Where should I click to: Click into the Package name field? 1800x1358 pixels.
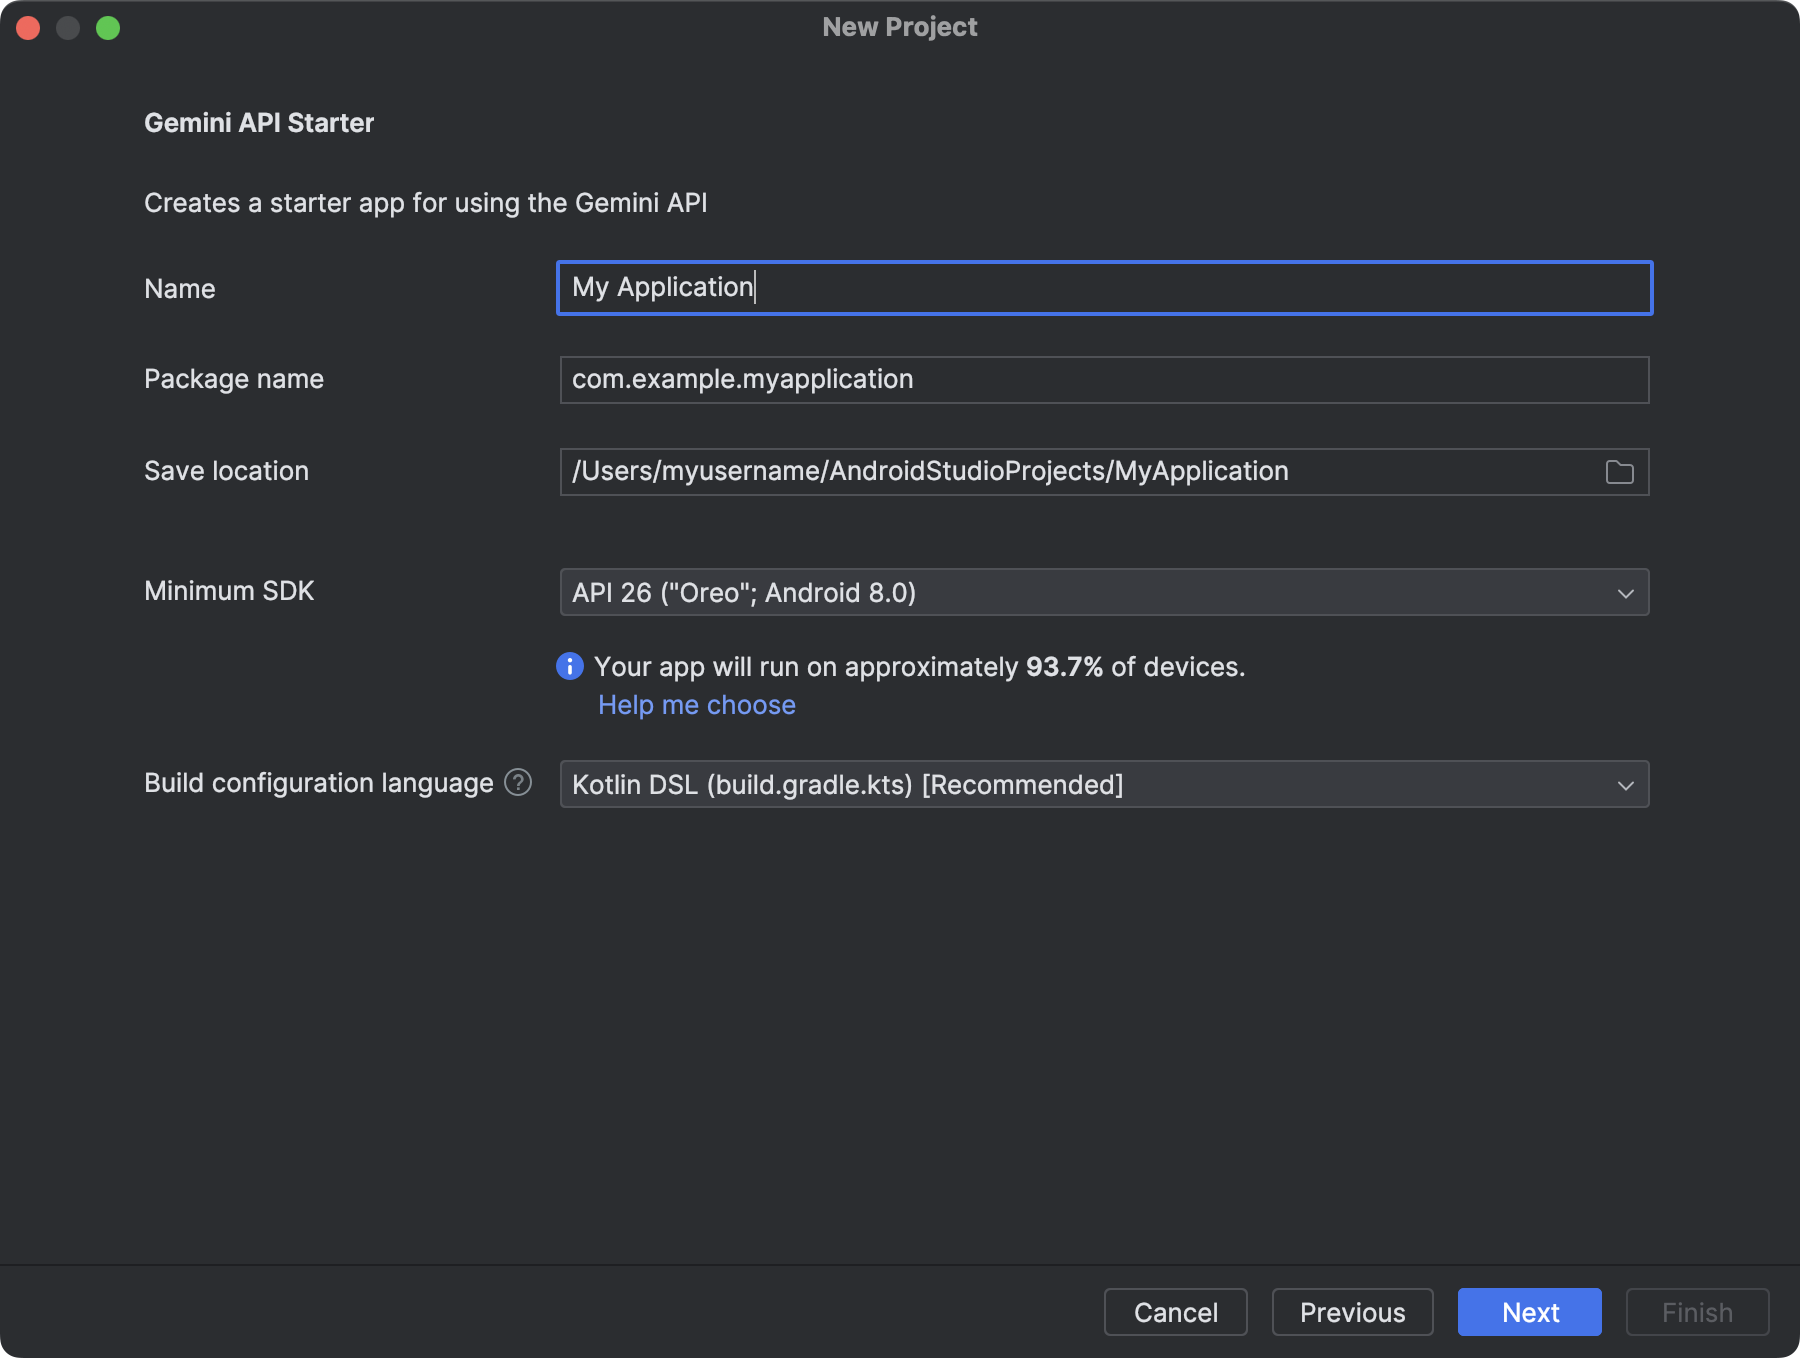pos(1104,380)
